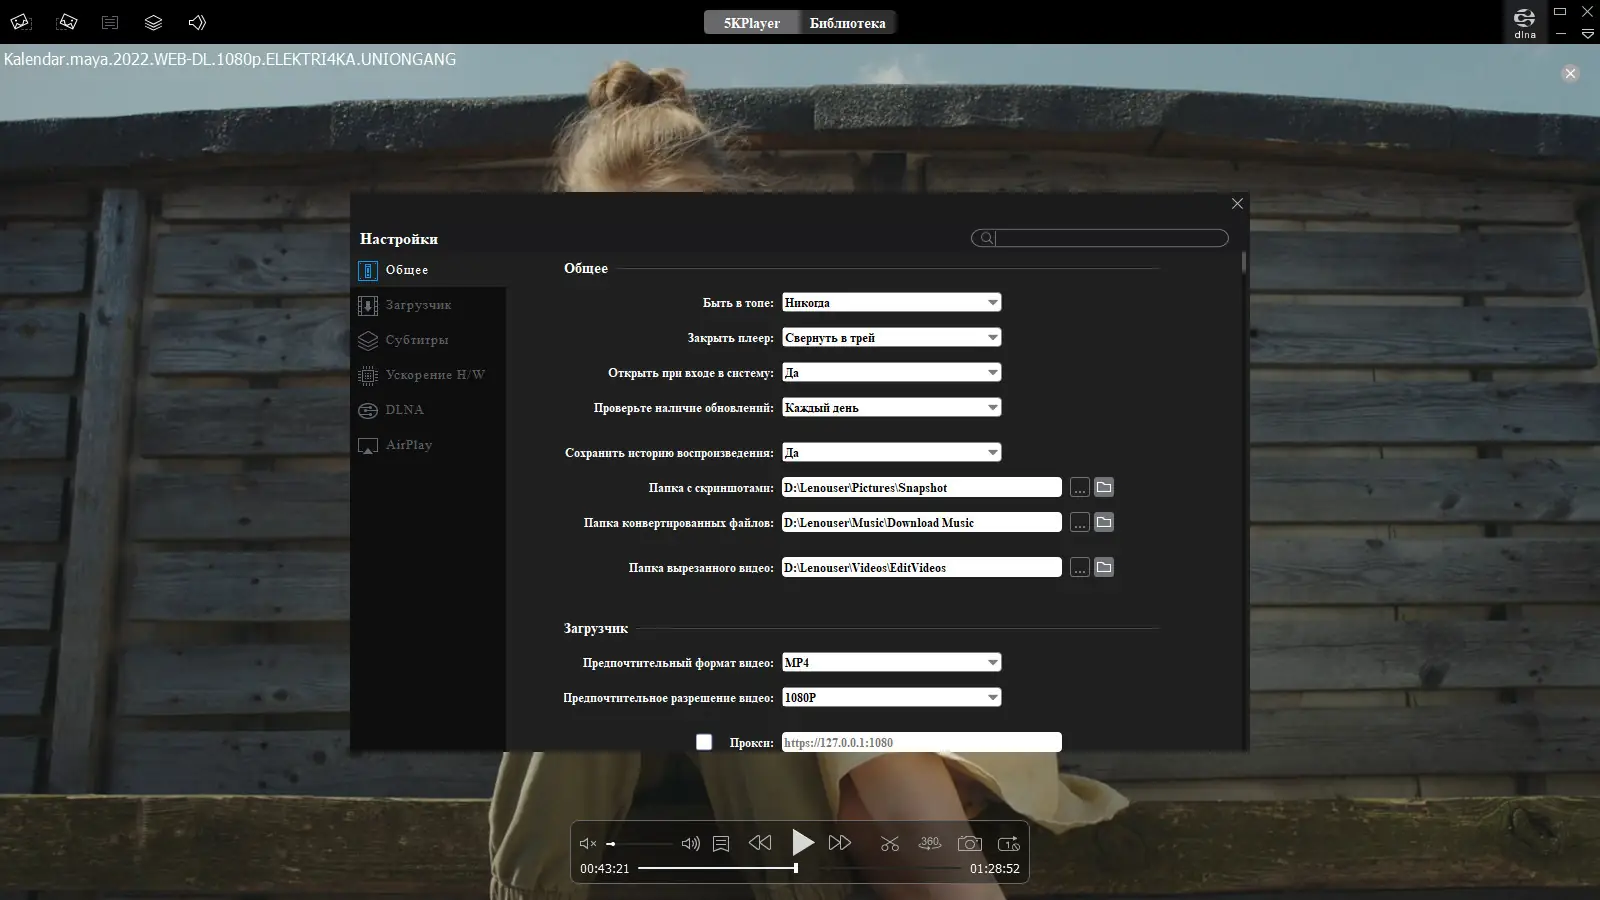The height and width of the screenshot is (900, 1600).
Task: Browse for the Папка с скриншотами path
Action: click(1080, 488)
